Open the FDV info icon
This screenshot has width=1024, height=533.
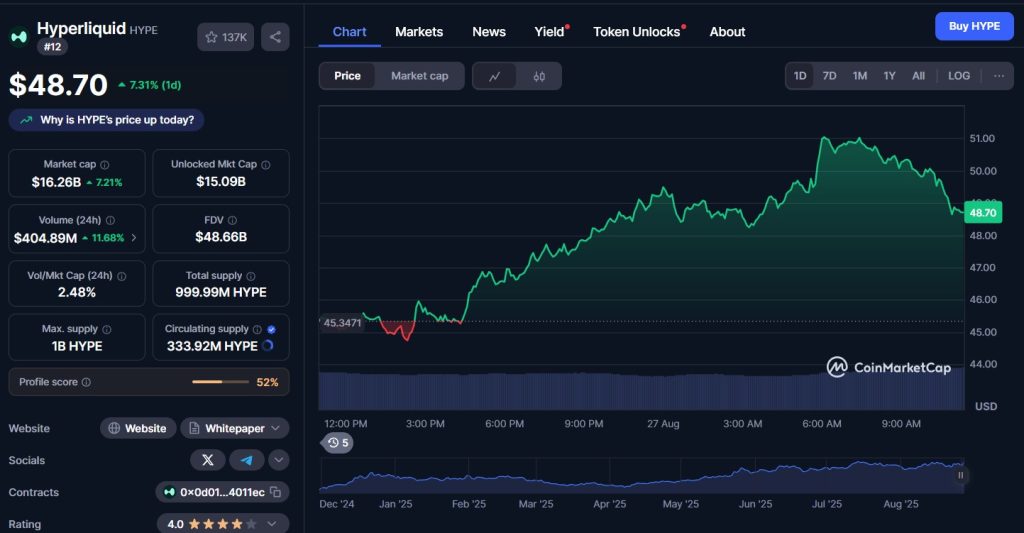click(x=232, y=220)
